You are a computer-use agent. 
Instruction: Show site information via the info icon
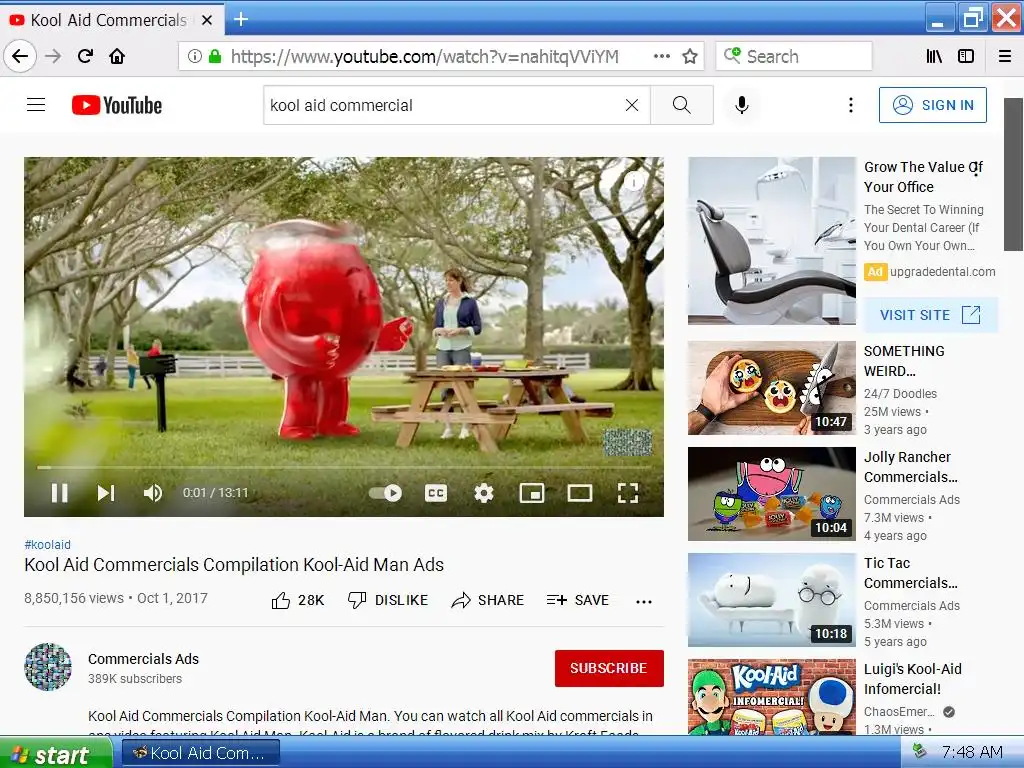coord(195,56)
